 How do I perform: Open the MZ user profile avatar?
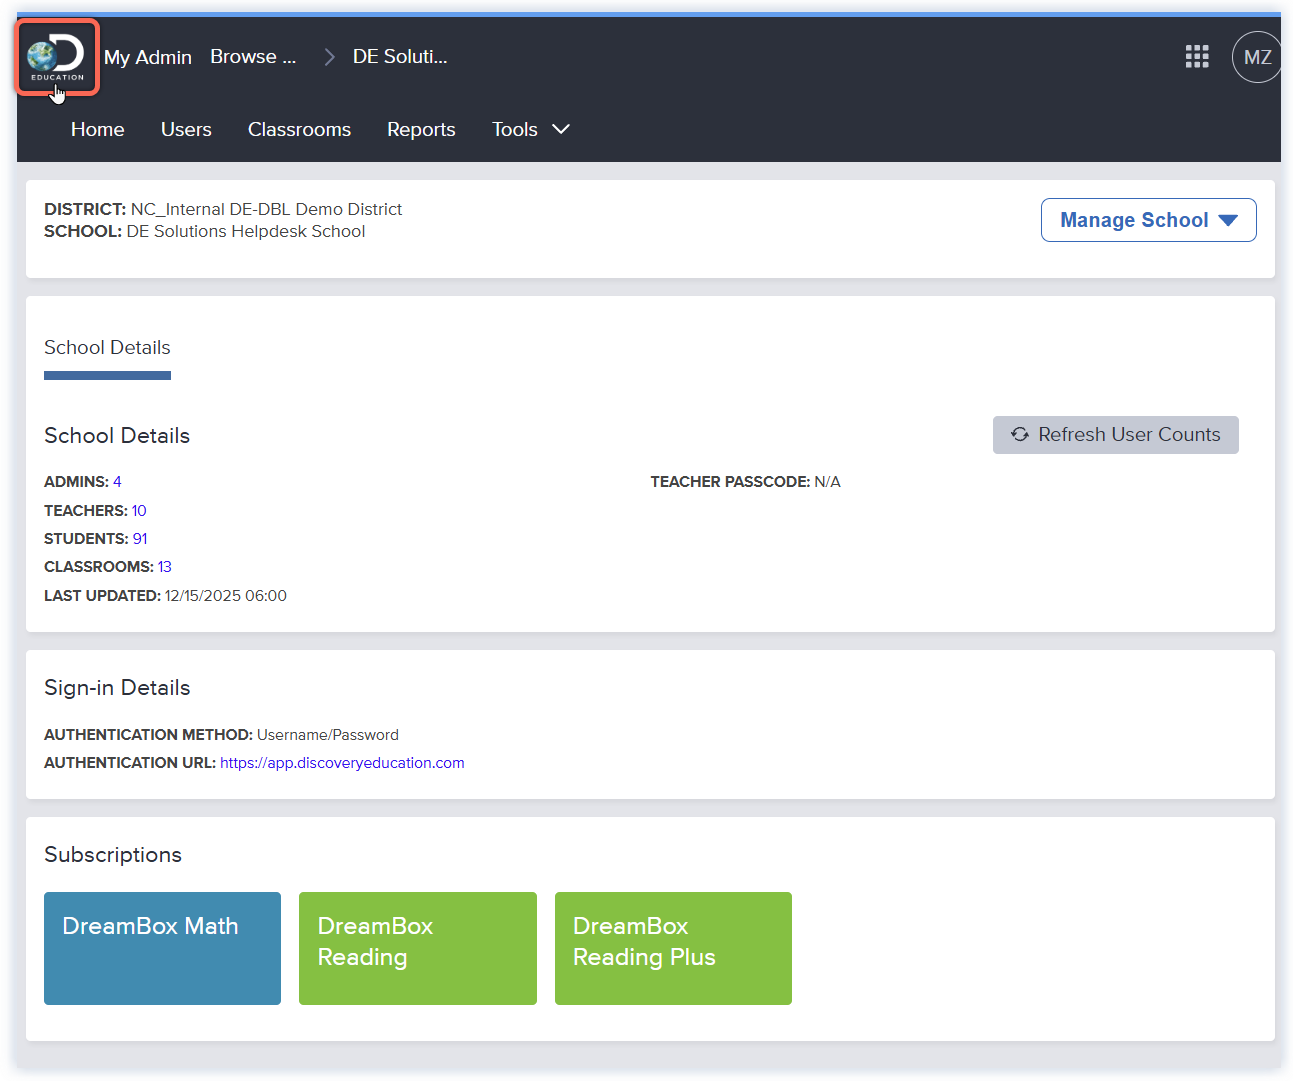coord(1257,57)
